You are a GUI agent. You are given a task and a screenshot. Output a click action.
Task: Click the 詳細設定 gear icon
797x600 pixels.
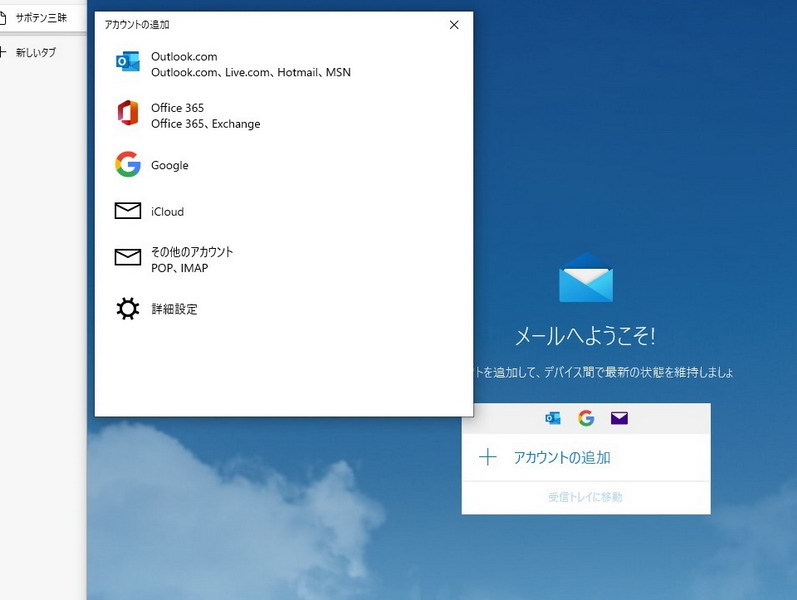click(x=128, y=308)
